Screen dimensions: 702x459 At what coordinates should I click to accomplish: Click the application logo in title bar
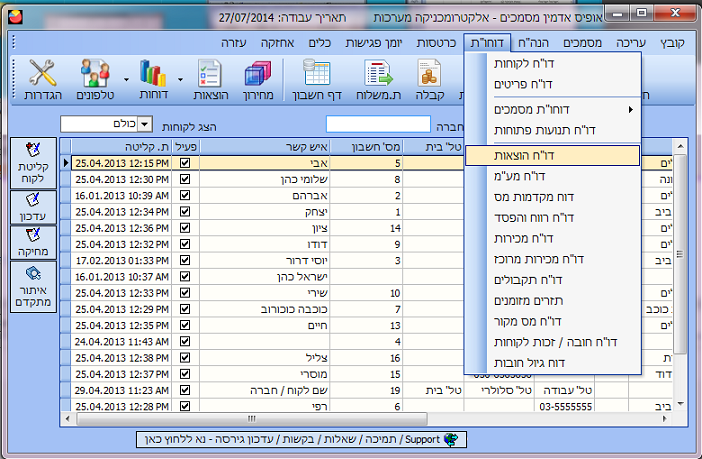[15, 17]
